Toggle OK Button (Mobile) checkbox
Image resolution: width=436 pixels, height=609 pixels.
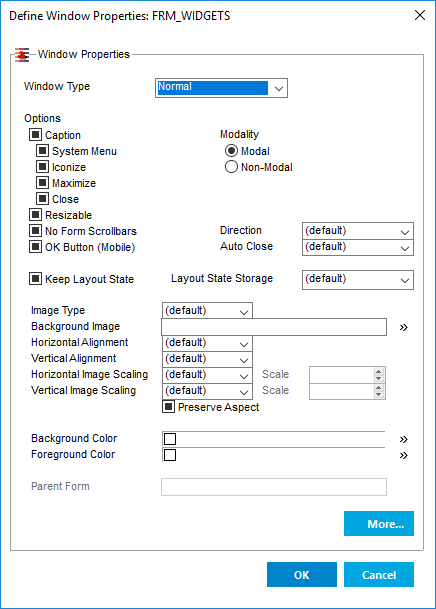click(35, 247)
